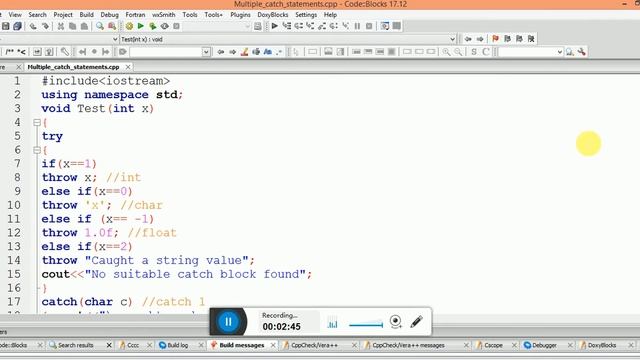640x360 pixels.
Task: Open the Settings menu
Action: coord(306,15)
